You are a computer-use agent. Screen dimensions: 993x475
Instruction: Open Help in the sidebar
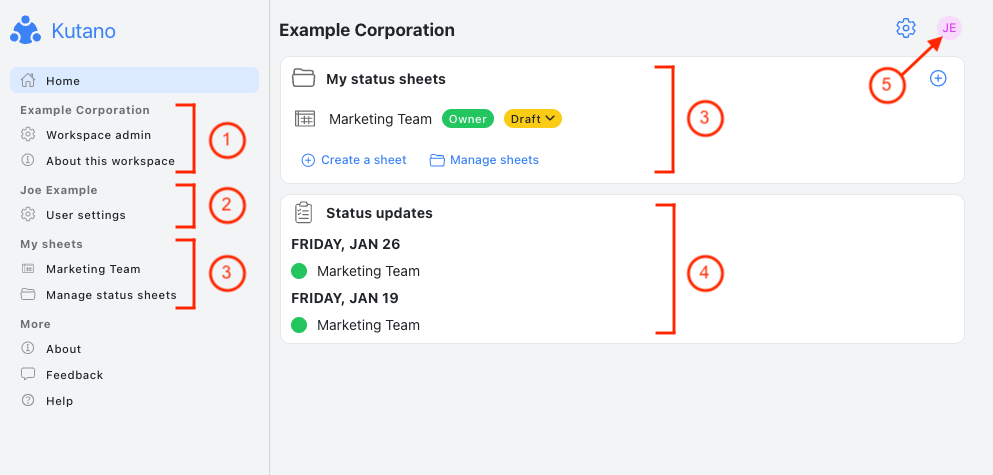60,401
